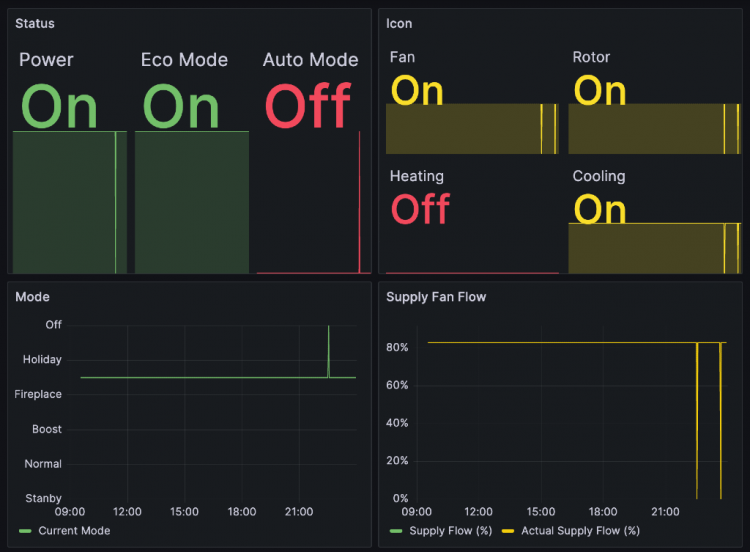Click the green Current Mode legend color swatch
The height and width of the screenshot is (552, 750).
coord(25,531)
